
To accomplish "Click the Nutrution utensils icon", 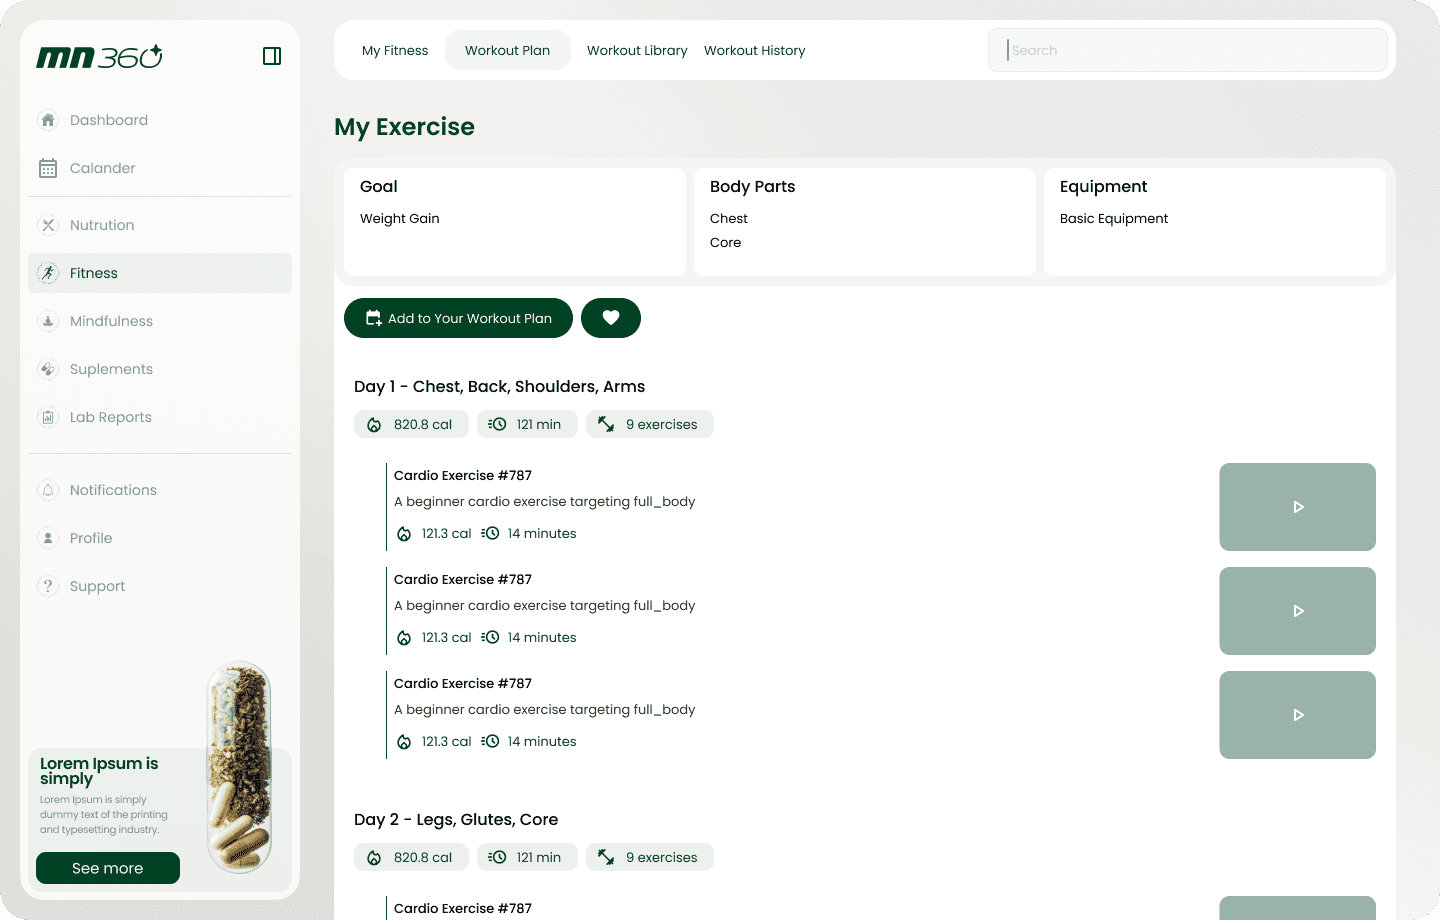I will click(x=48, y=225).
